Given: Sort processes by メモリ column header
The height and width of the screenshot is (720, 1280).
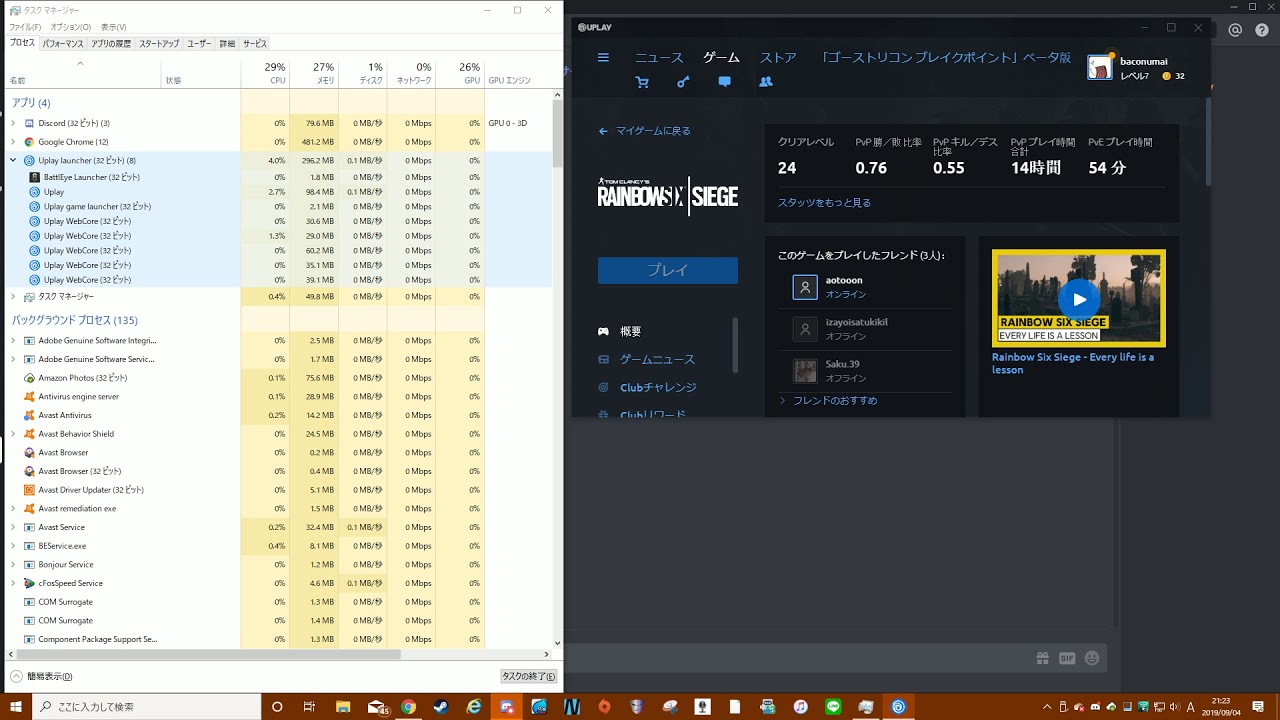Looking at the screenshot, I should (x=314, y=73).
